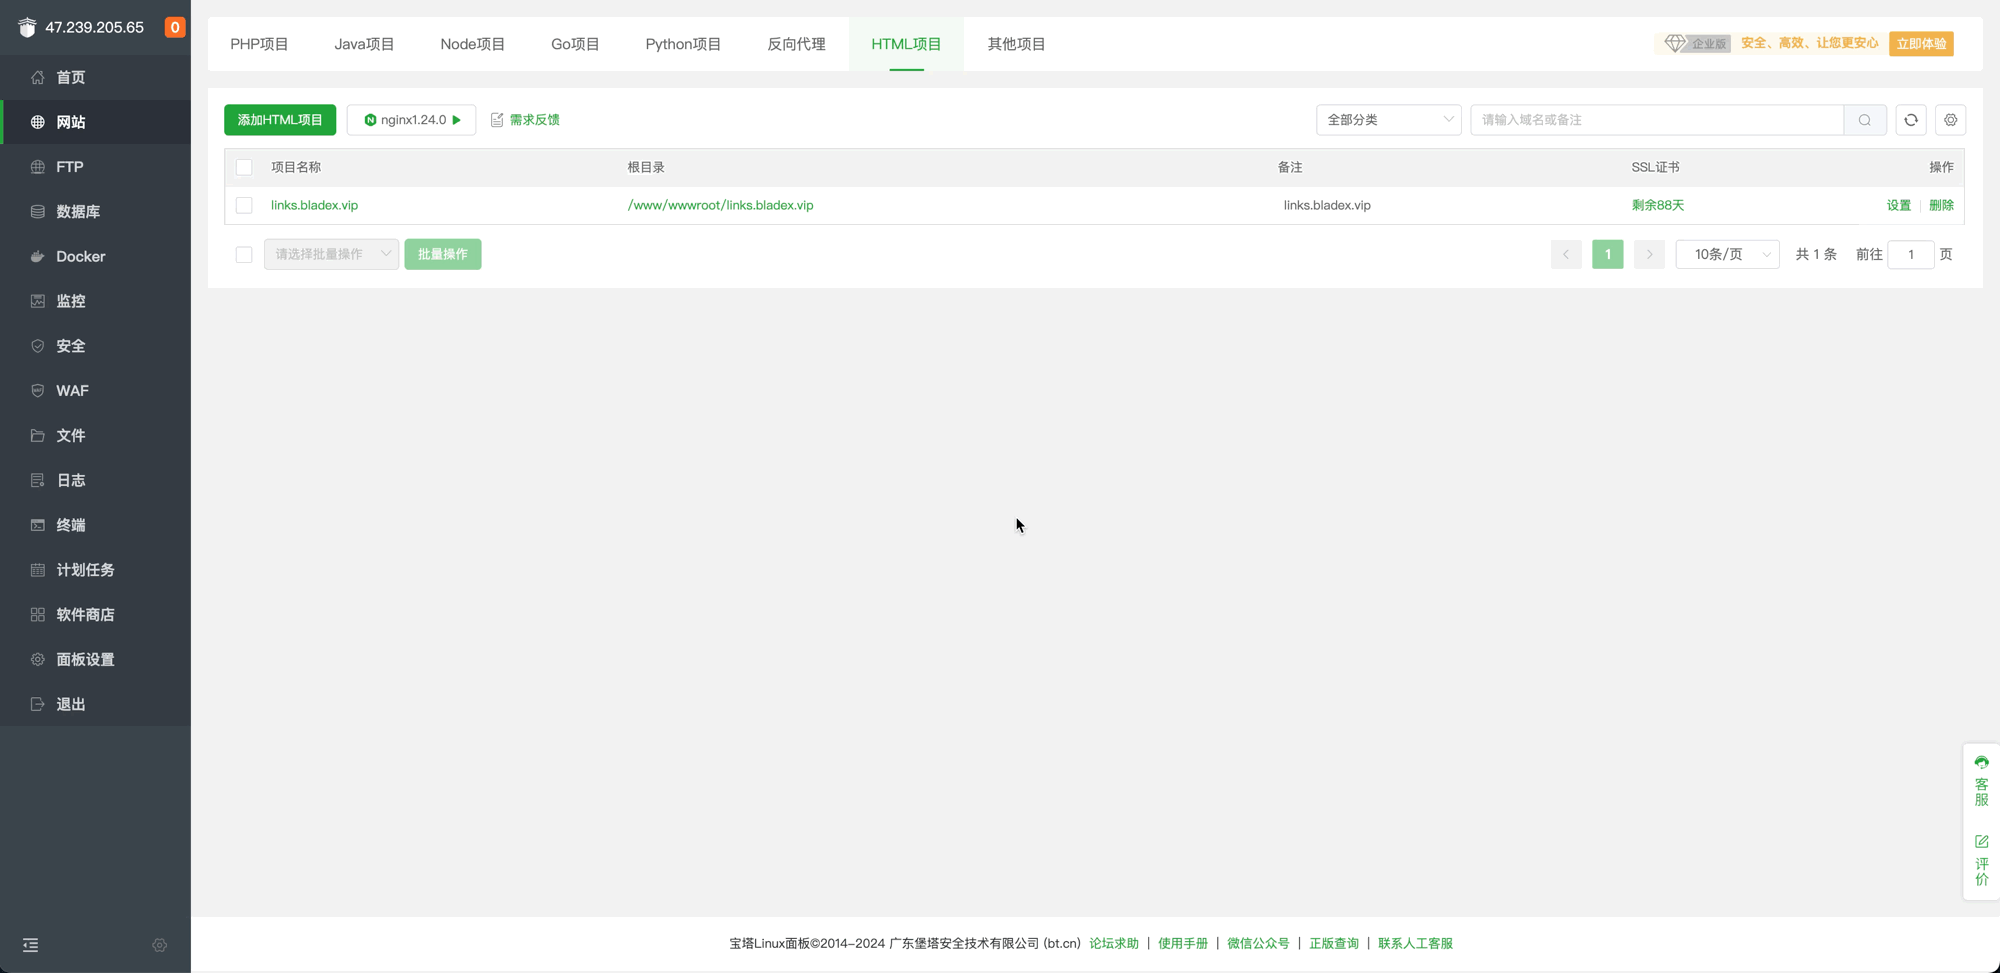Click the grid icon beside 软件商店
Image resolution: width=2000 pixels, height=973 pixels.
pyautogui.click(x=37, y=614)
